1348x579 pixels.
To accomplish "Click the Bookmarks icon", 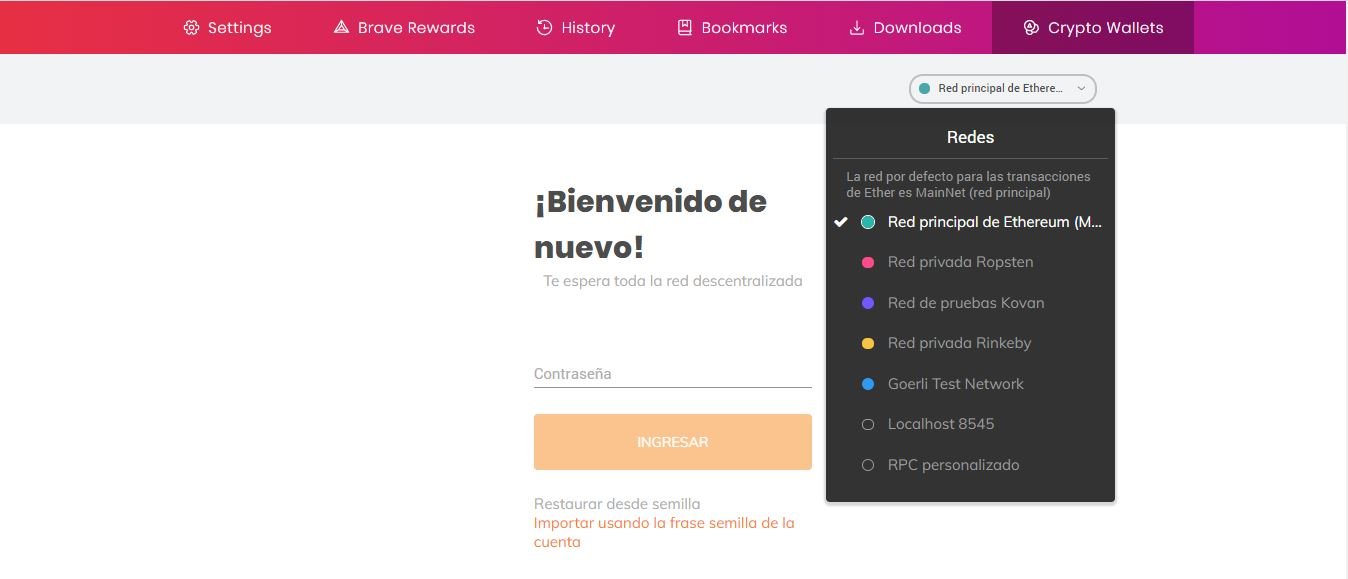I will [x=684, y=27].
